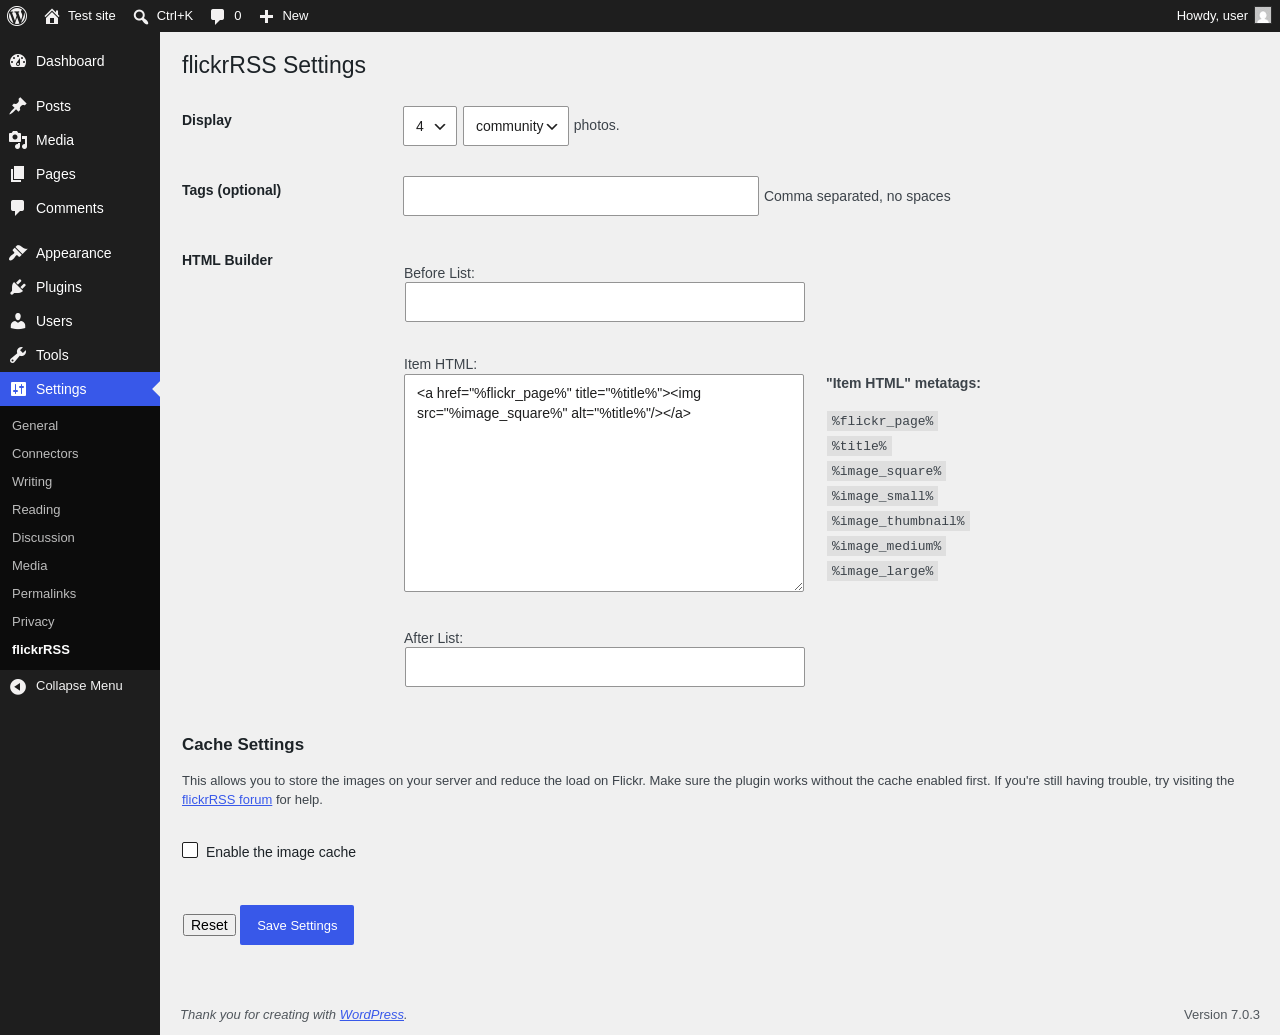
Task: Focus the After List input field
Action: [605, 667]
